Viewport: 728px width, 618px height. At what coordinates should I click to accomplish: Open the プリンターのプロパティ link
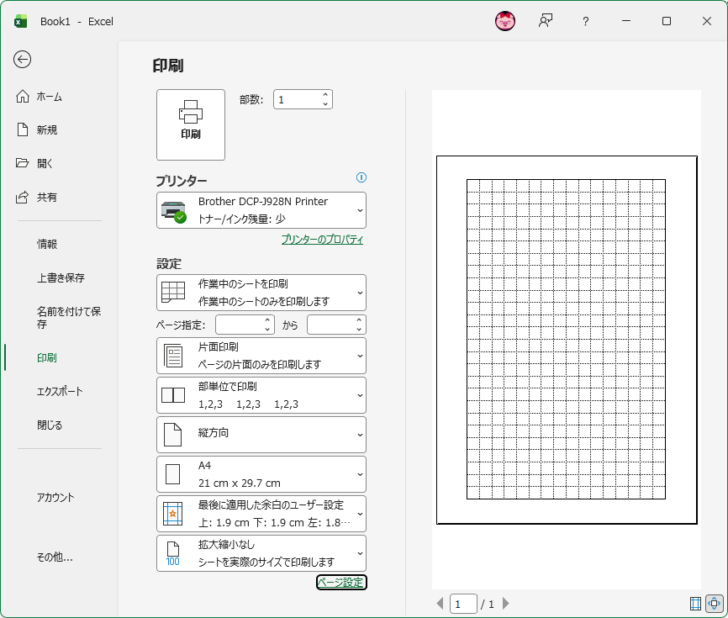[x=322, y=240]
